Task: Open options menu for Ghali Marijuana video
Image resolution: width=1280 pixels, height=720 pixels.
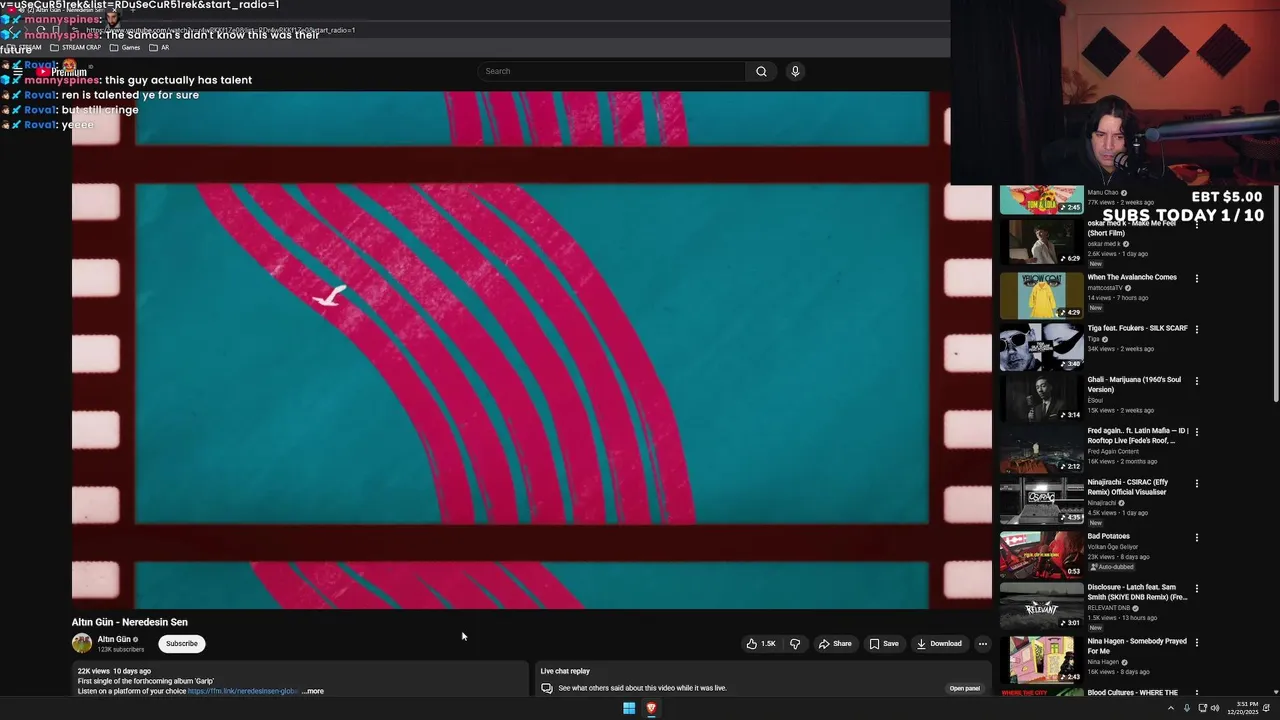Action: pyautogui.click(x=1196, y=381)
